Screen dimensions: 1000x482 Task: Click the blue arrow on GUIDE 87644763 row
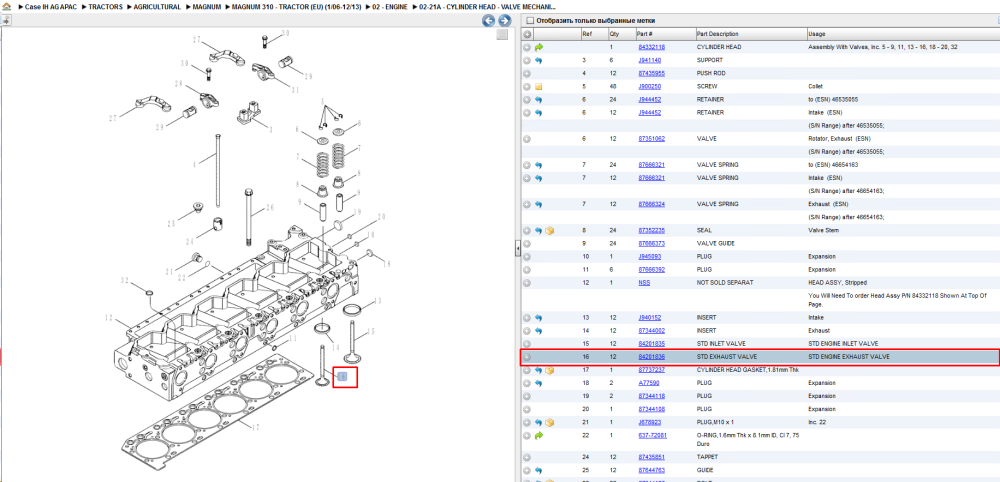point(539,471)
